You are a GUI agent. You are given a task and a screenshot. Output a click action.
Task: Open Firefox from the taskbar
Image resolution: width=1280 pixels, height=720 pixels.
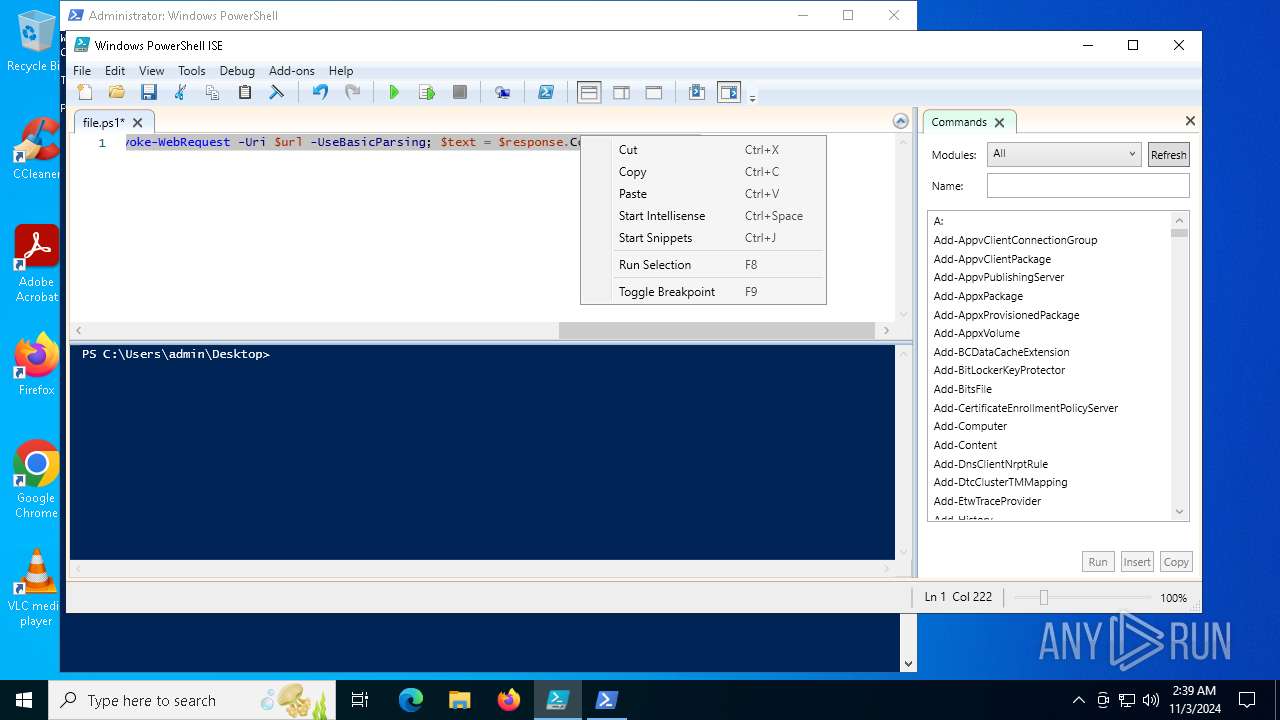pos(508,700)
